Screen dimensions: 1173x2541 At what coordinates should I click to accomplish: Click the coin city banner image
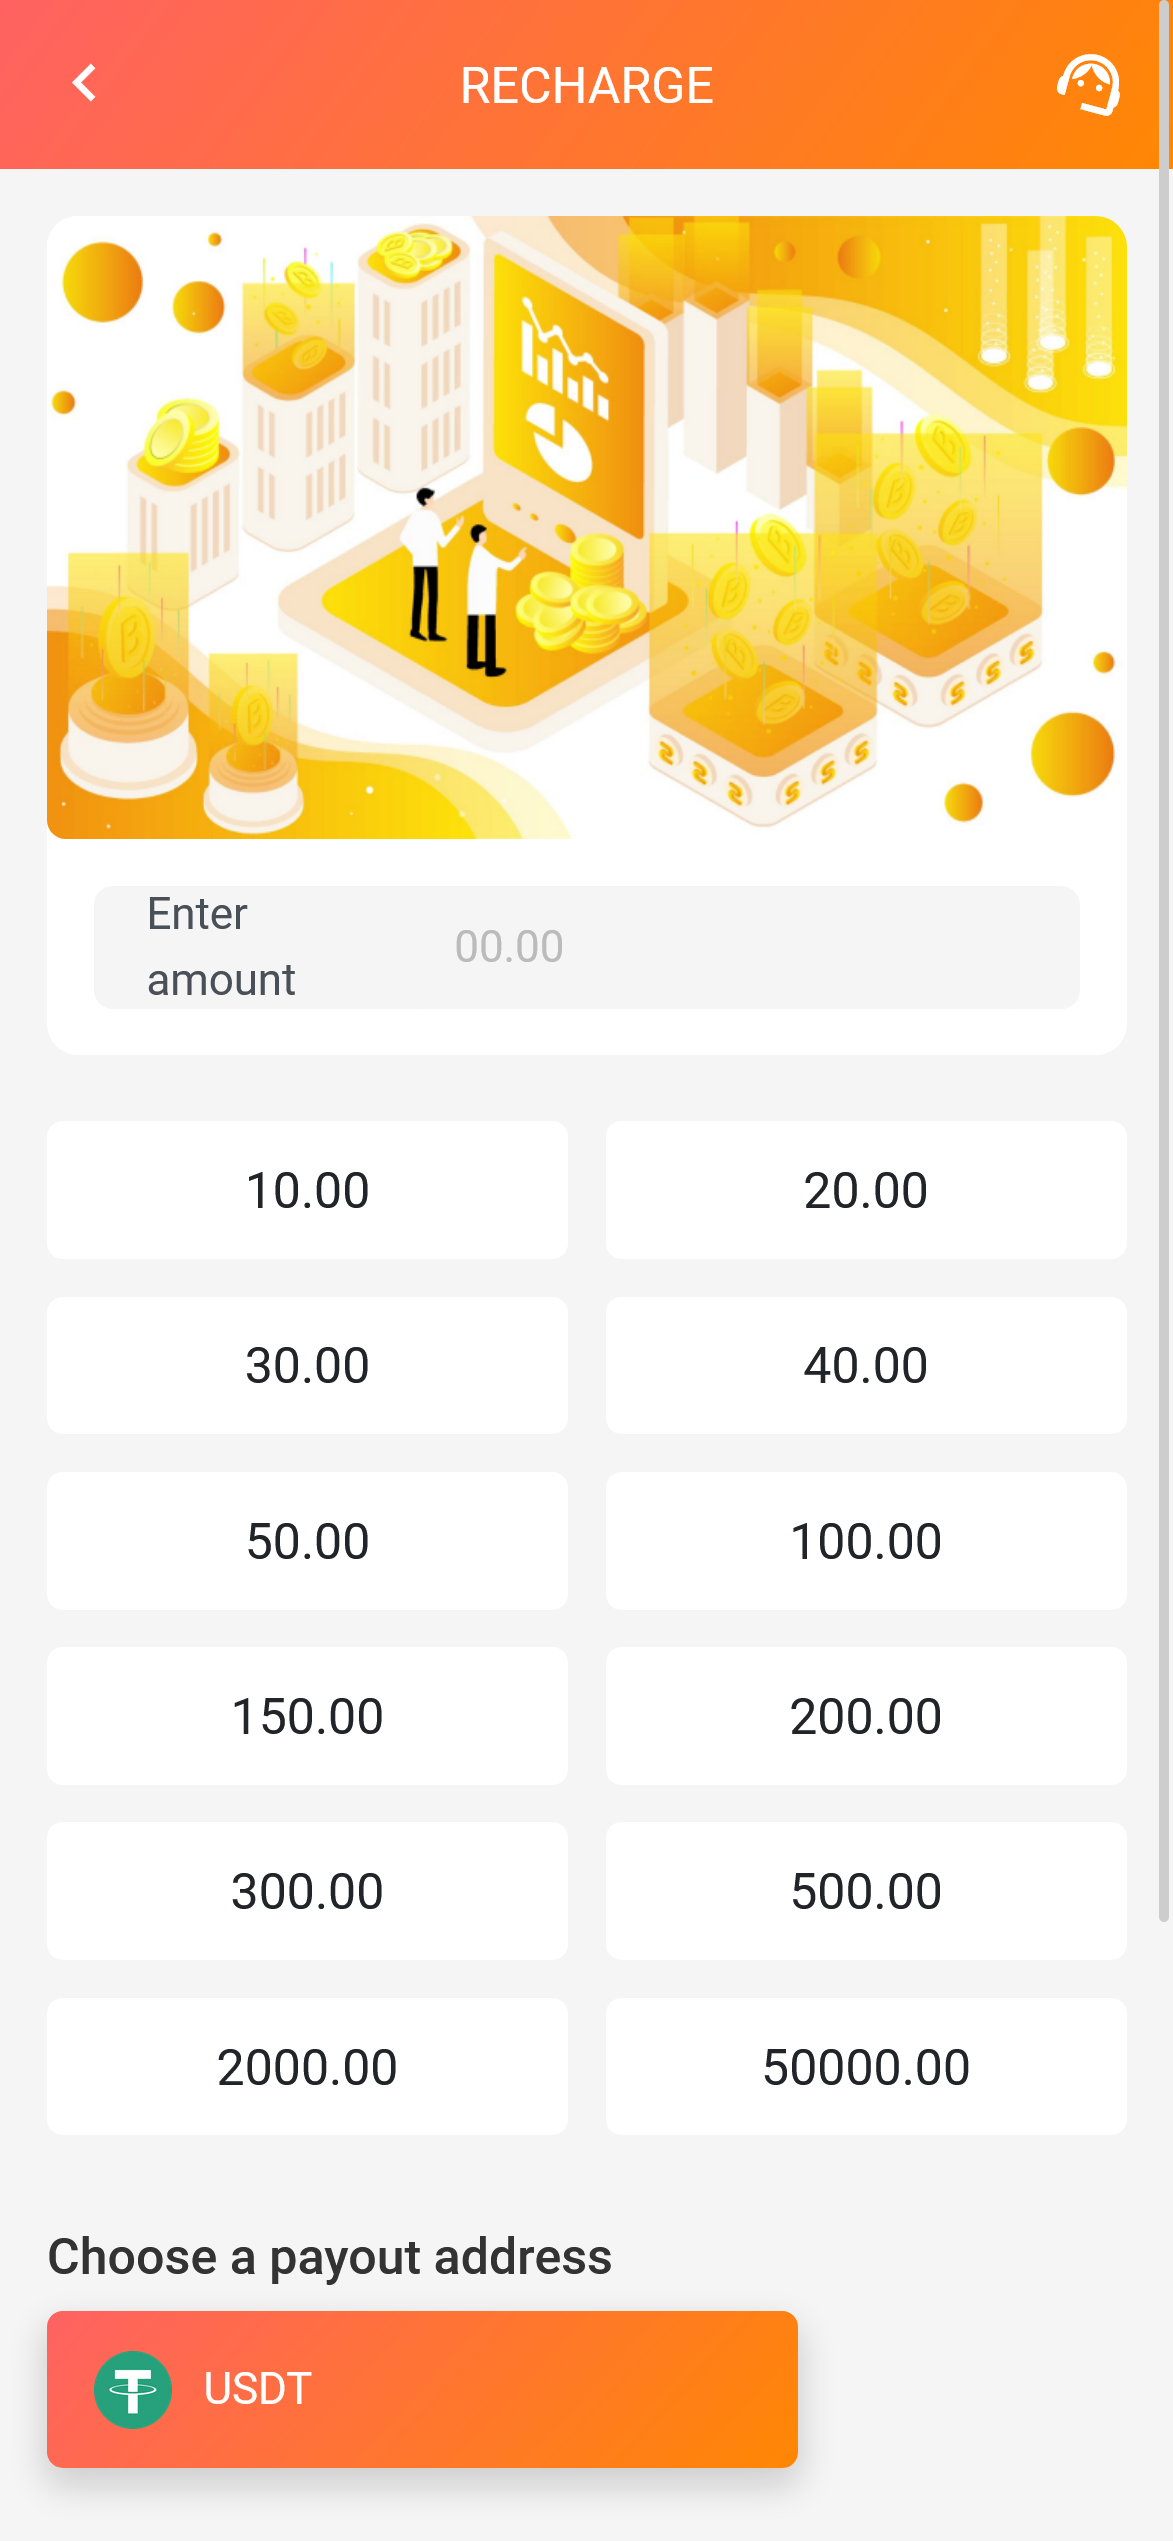click(x=587, y=527)
